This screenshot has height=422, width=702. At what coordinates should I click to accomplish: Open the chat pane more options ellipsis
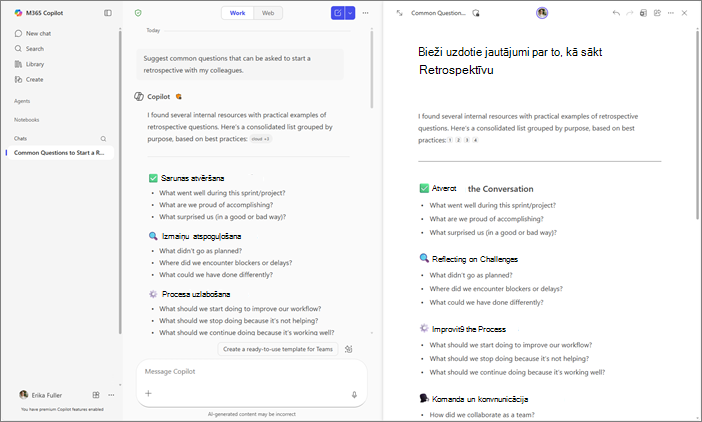(x=365, y=13)
